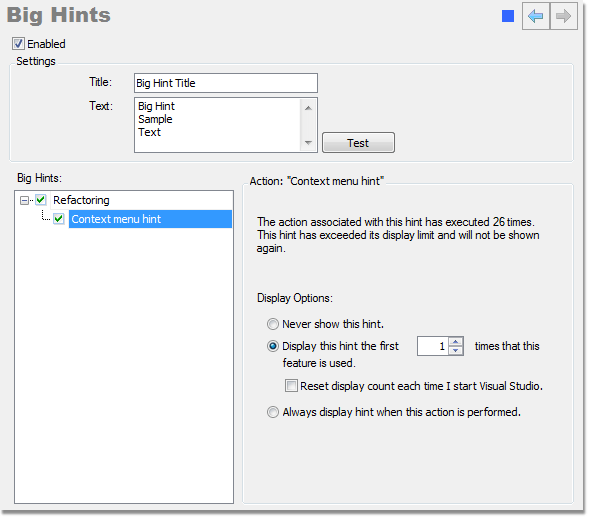This screenshot has width=589, height=517.
Task: Go back with the left arrow
Action: click(536, 16)
